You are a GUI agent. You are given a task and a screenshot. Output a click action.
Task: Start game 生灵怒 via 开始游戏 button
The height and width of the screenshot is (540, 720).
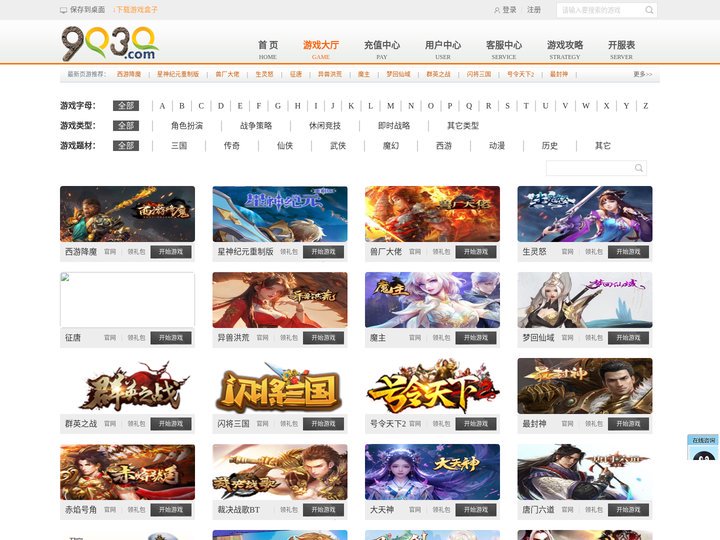[628, 252]
